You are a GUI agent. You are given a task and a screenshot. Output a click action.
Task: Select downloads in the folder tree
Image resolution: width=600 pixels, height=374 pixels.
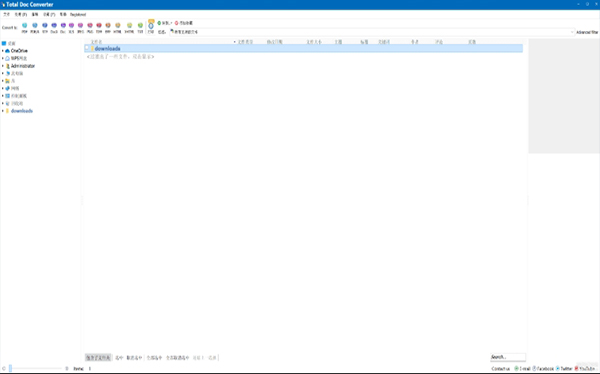(22, 111)
